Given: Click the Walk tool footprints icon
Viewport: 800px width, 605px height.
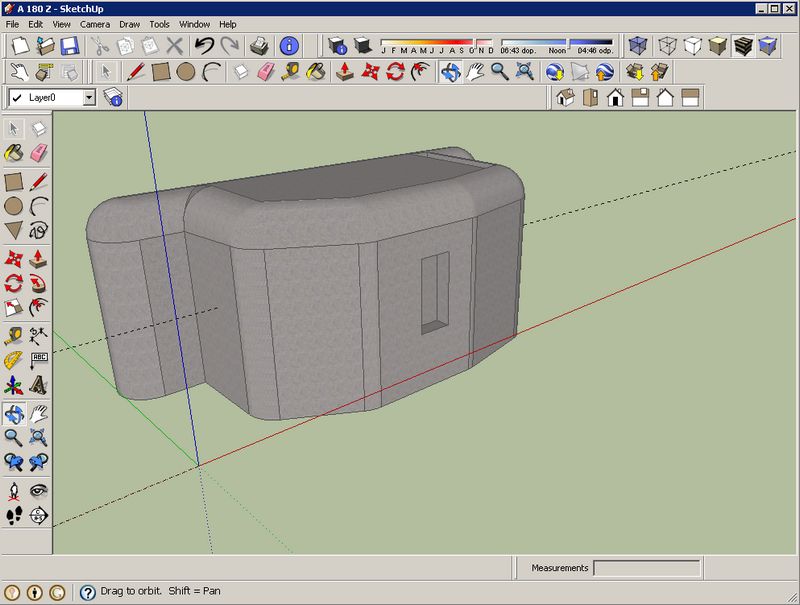Looking at the screenshot, I should [14, 515].
